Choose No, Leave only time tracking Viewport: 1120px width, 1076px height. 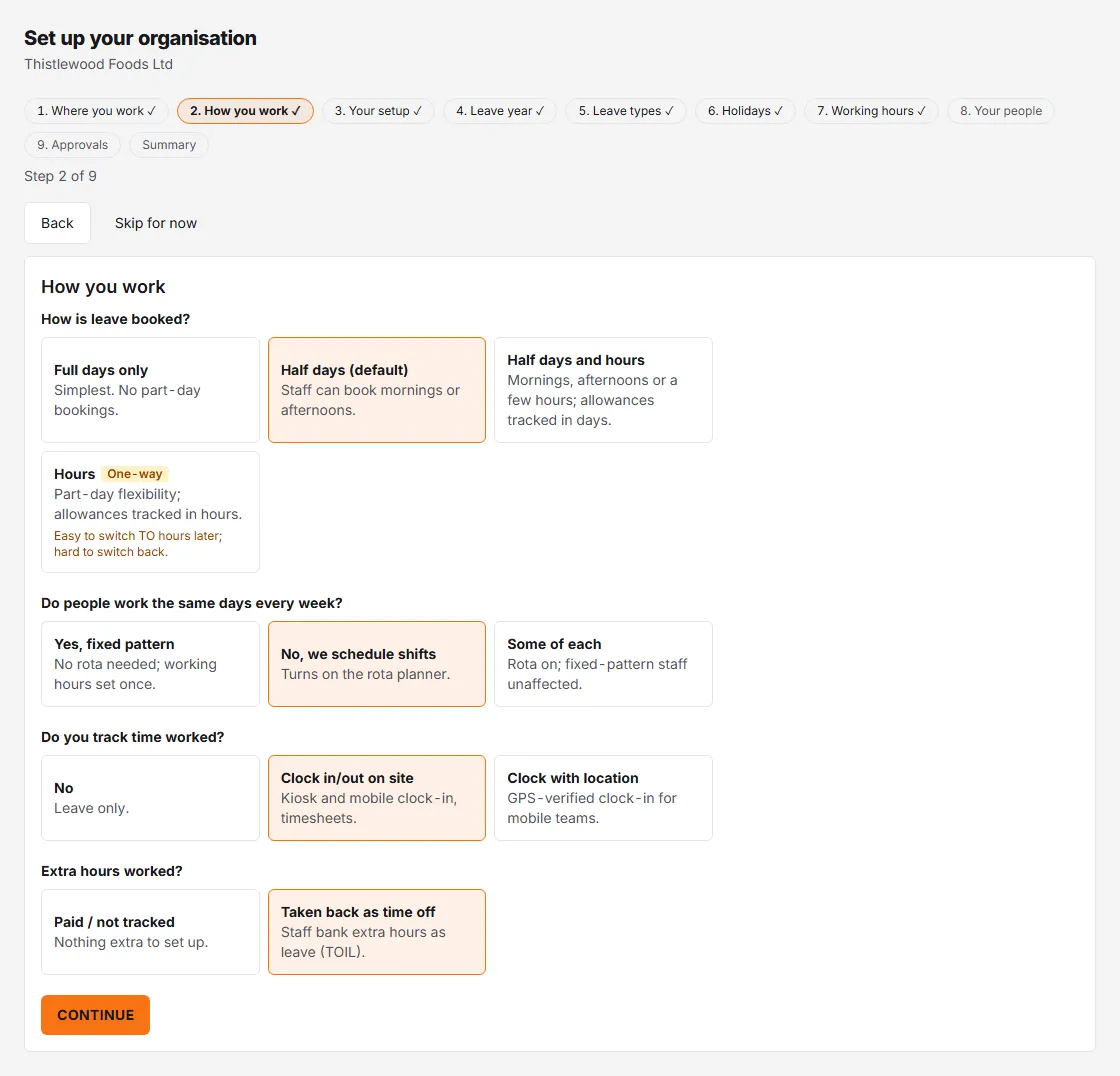point(150,798)
